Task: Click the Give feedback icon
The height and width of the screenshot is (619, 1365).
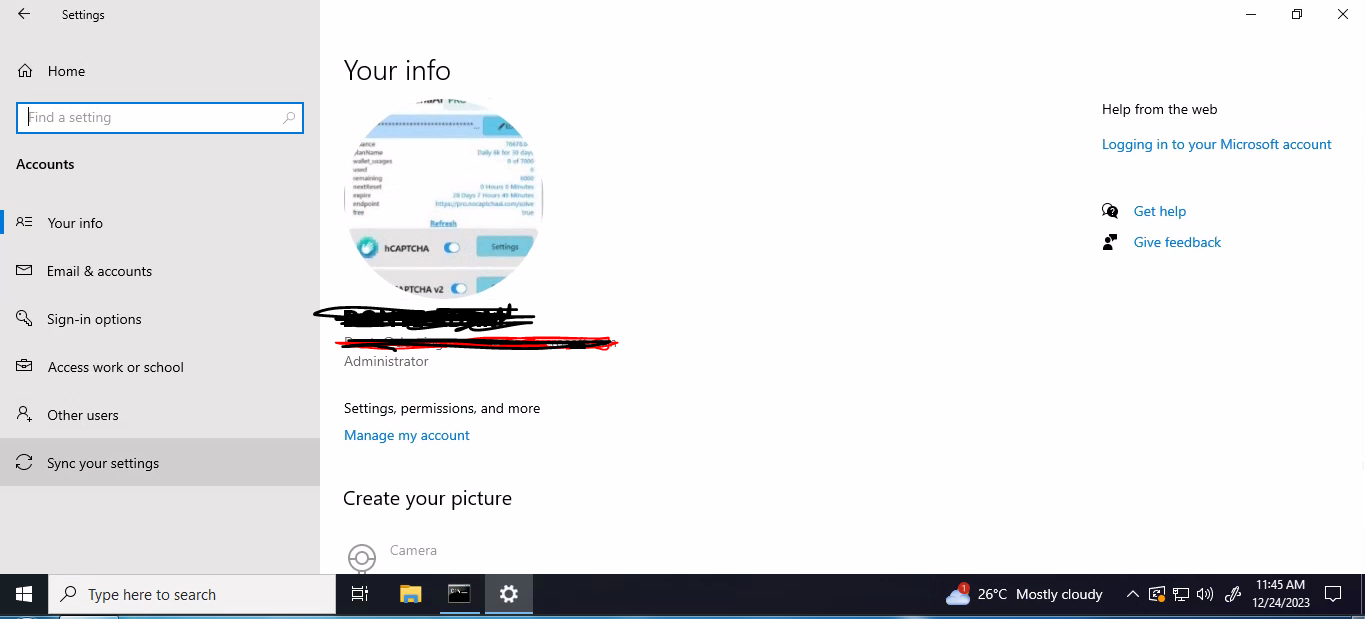Action: click(x=1110, y=242)
